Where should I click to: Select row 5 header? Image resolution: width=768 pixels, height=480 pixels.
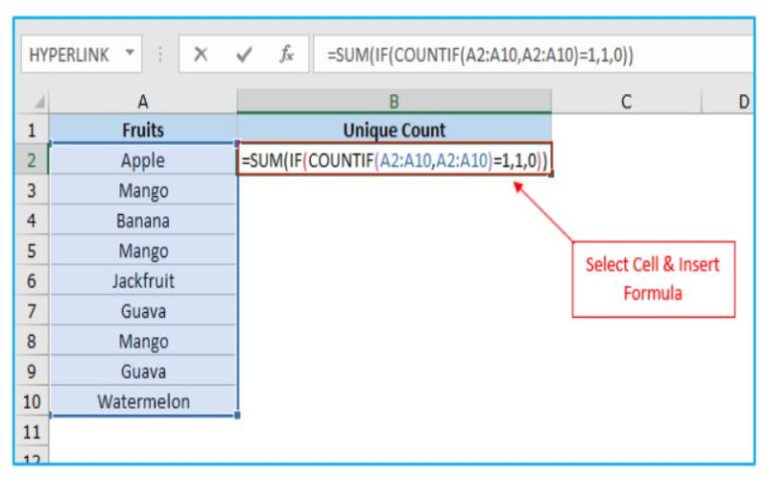pos(32,251)
